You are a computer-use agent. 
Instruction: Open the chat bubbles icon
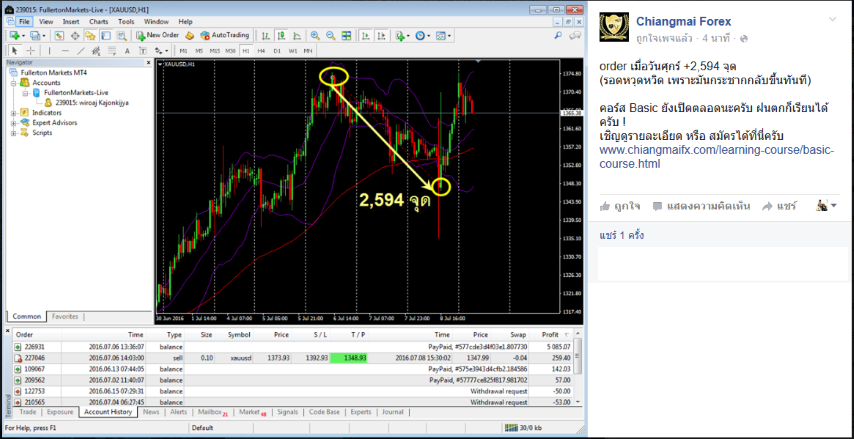coord(575,35)
